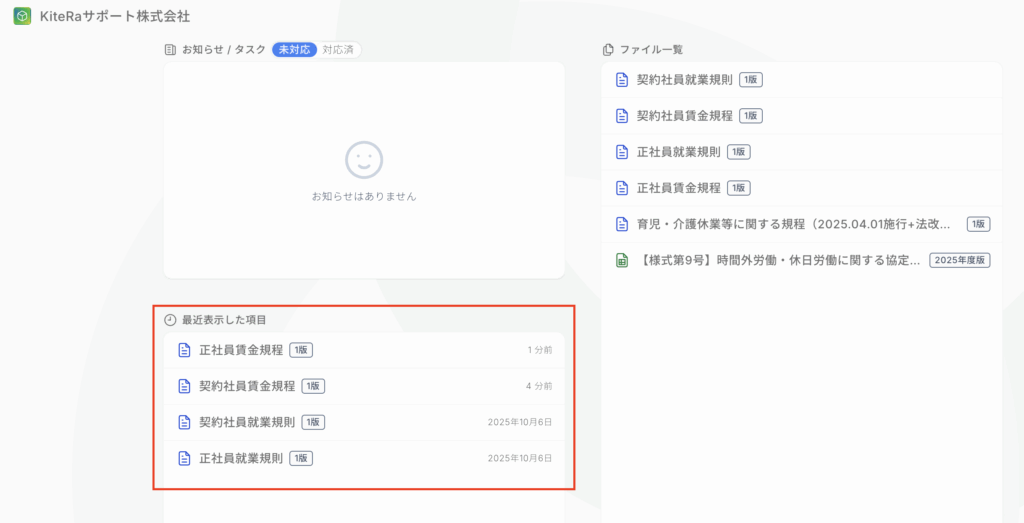Click 1版 badge next to 育児・介護休業等 規程
Screen dimensions: 1024x523
point(978,224)
